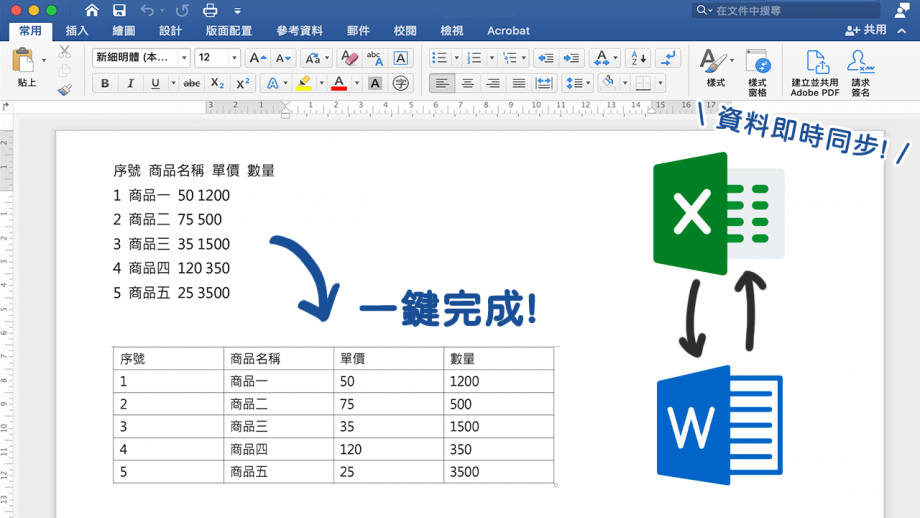This screenshot has height=518, width=920.
Task: Click the Asian layout A icon
Action: pos(601,57)
